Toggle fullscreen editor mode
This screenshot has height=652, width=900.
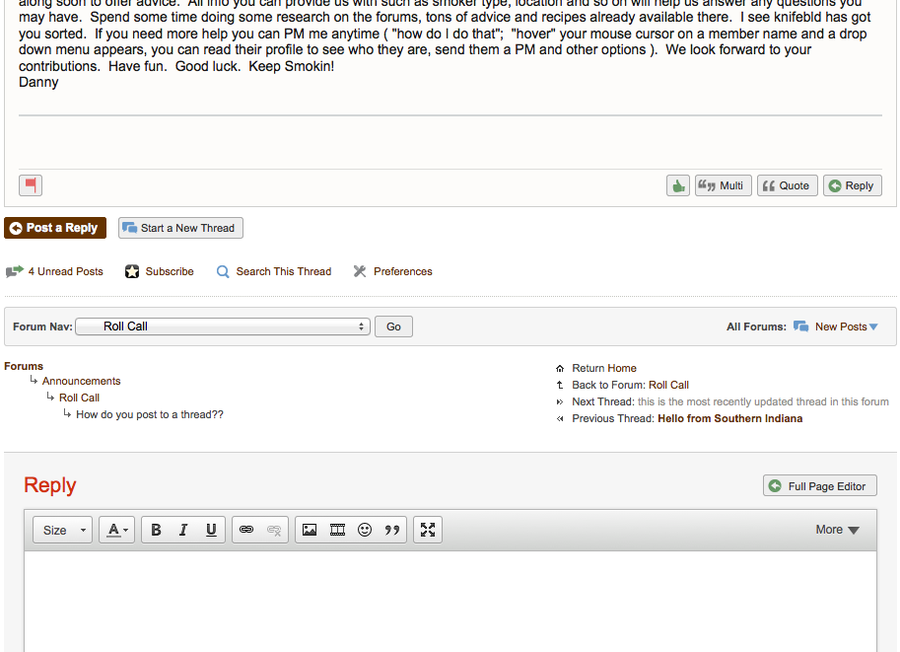point(428,530)
